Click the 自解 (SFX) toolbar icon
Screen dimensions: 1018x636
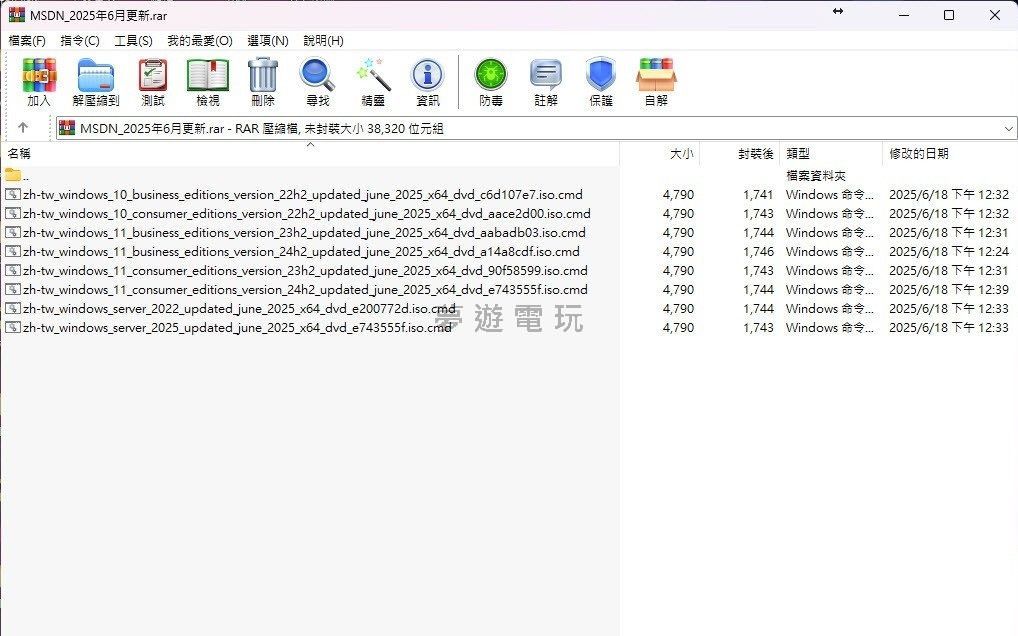(x=656, y=82)
